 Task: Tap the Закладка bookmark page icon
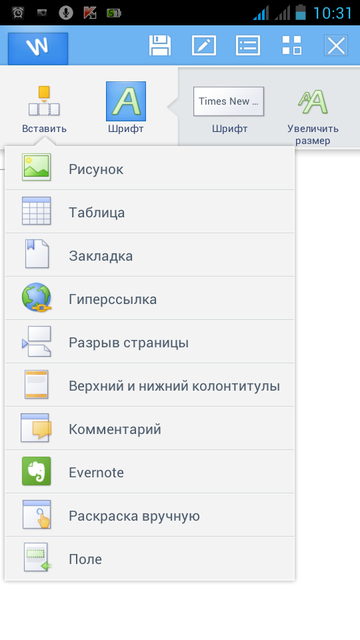click(x=37, y=254)
